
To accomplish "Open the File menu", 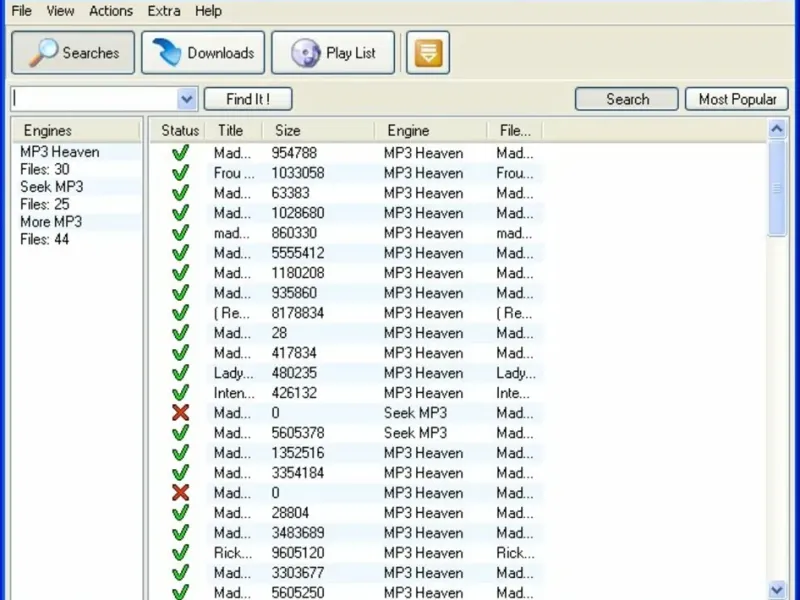I will pyautogui.click(x=21, y=11).
